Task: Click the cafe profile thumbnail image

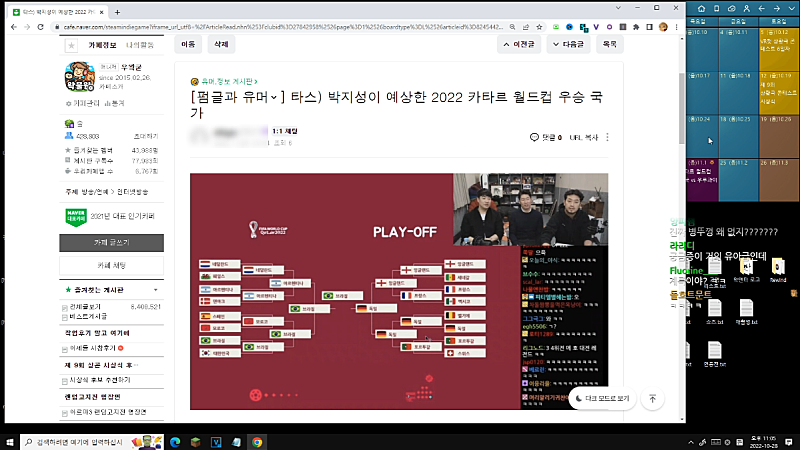Action: (x=80, y=77)
